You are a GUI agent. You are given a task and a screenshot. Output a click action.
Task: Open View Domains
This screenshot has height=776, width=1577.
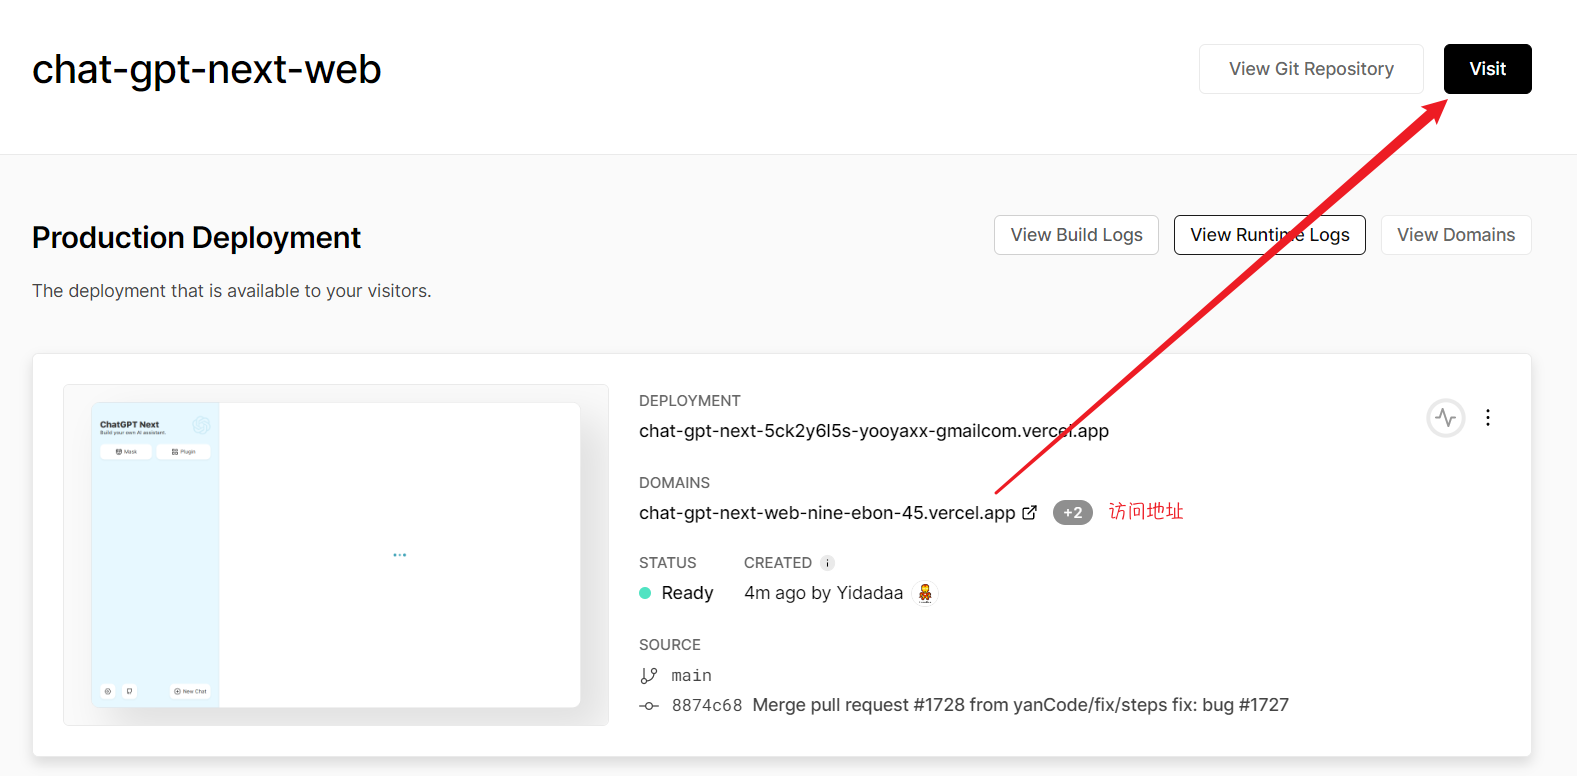pos(1456,235)
